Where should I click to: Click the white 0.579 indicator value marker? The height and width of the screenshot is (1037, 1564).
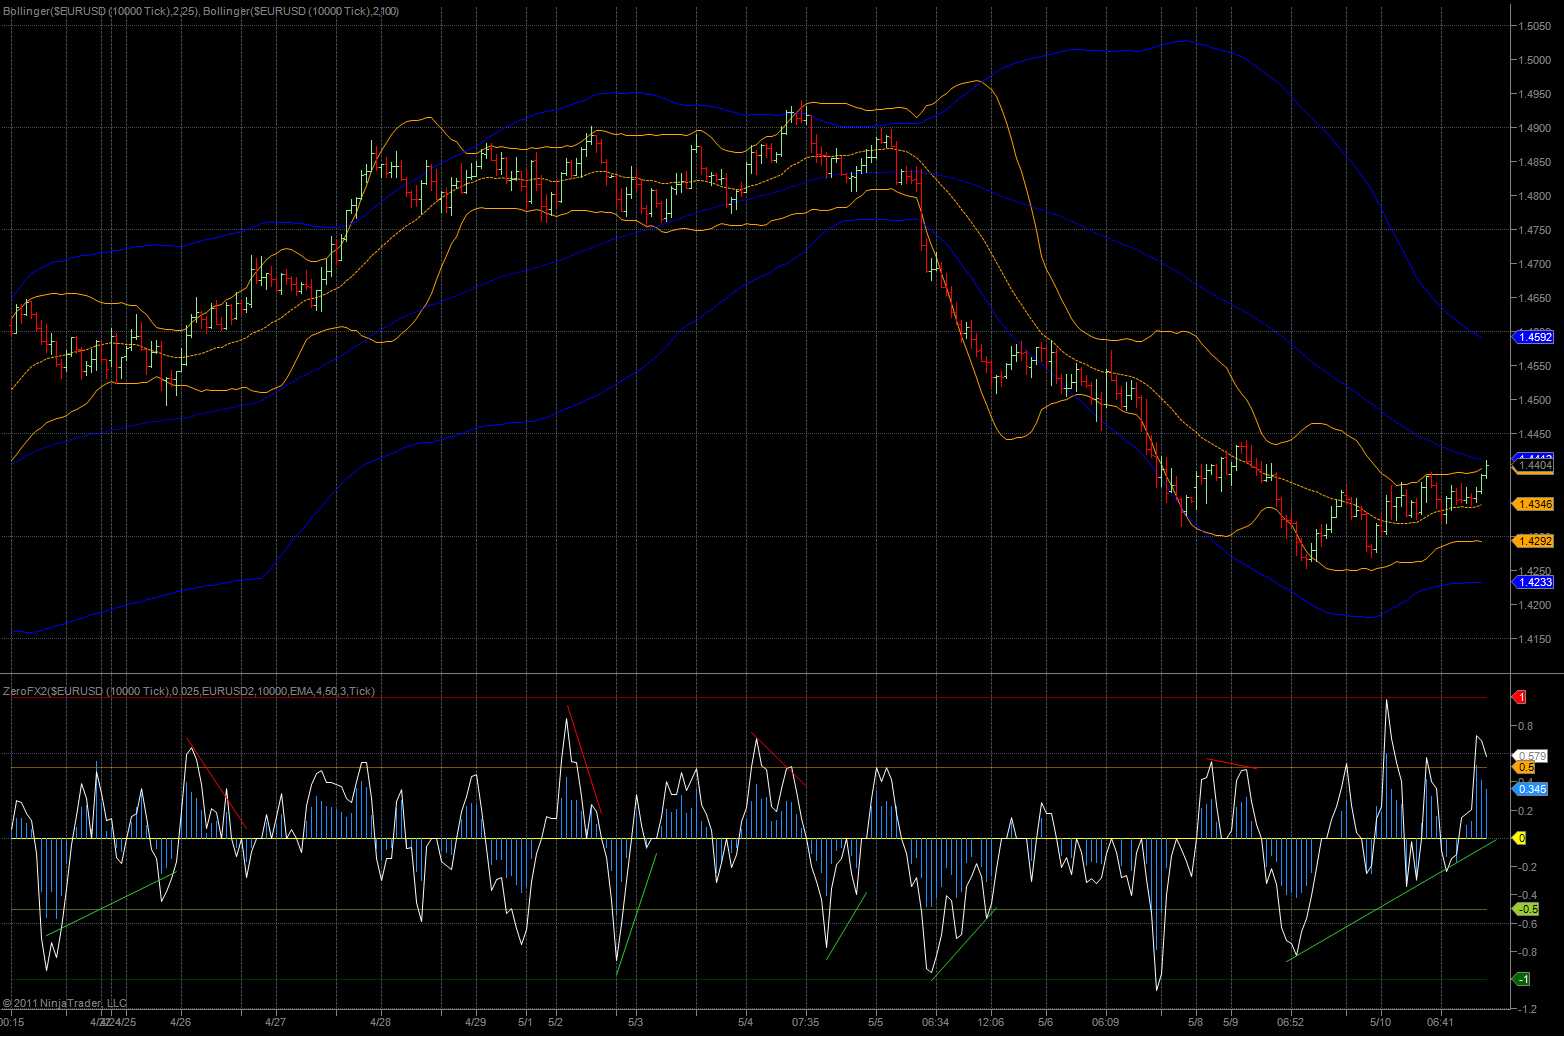coord(1532,756)
